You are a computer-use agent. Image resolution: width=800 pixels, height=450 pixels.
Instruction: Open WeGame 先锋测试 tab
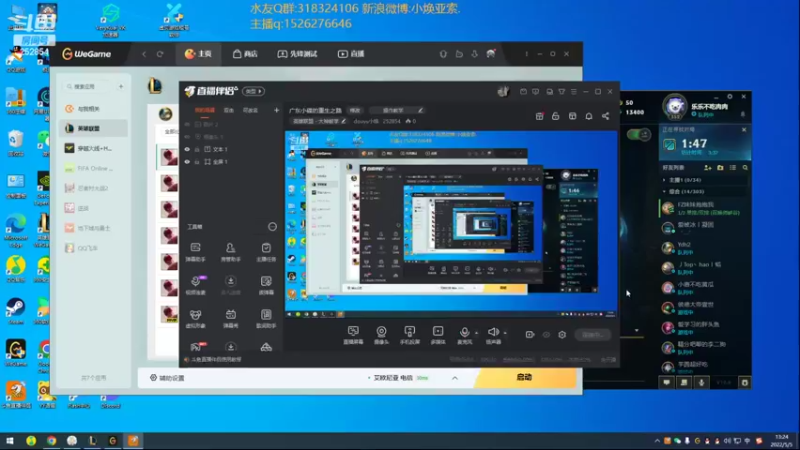[297, 54]
